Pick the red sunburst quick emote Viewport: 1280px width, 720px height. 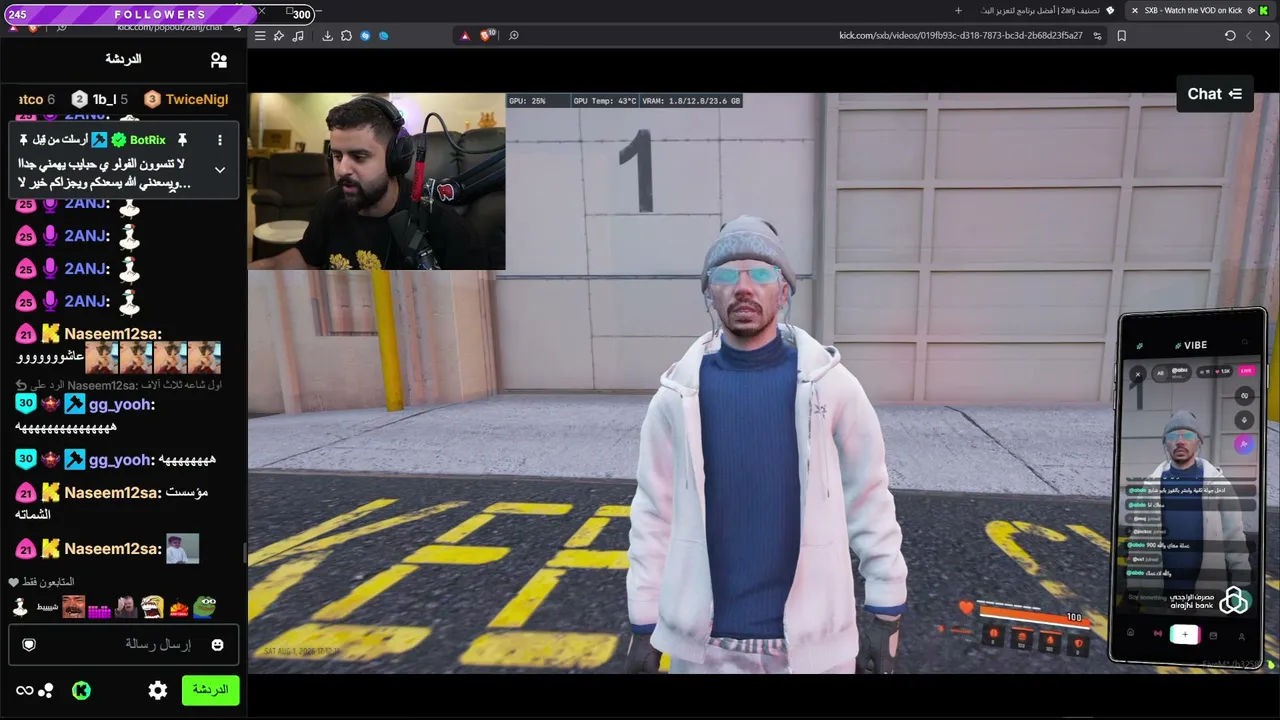(179, 606)
